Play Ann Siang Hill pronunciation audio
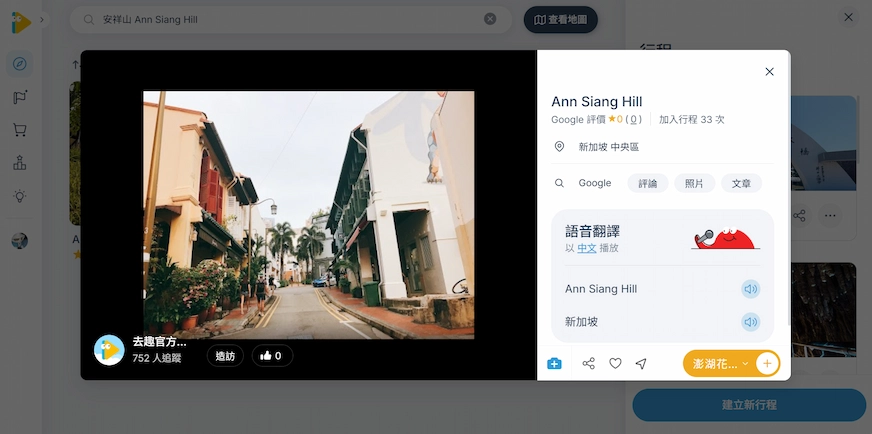This screenshot has height=434, width=872. [x=751, y=289]
